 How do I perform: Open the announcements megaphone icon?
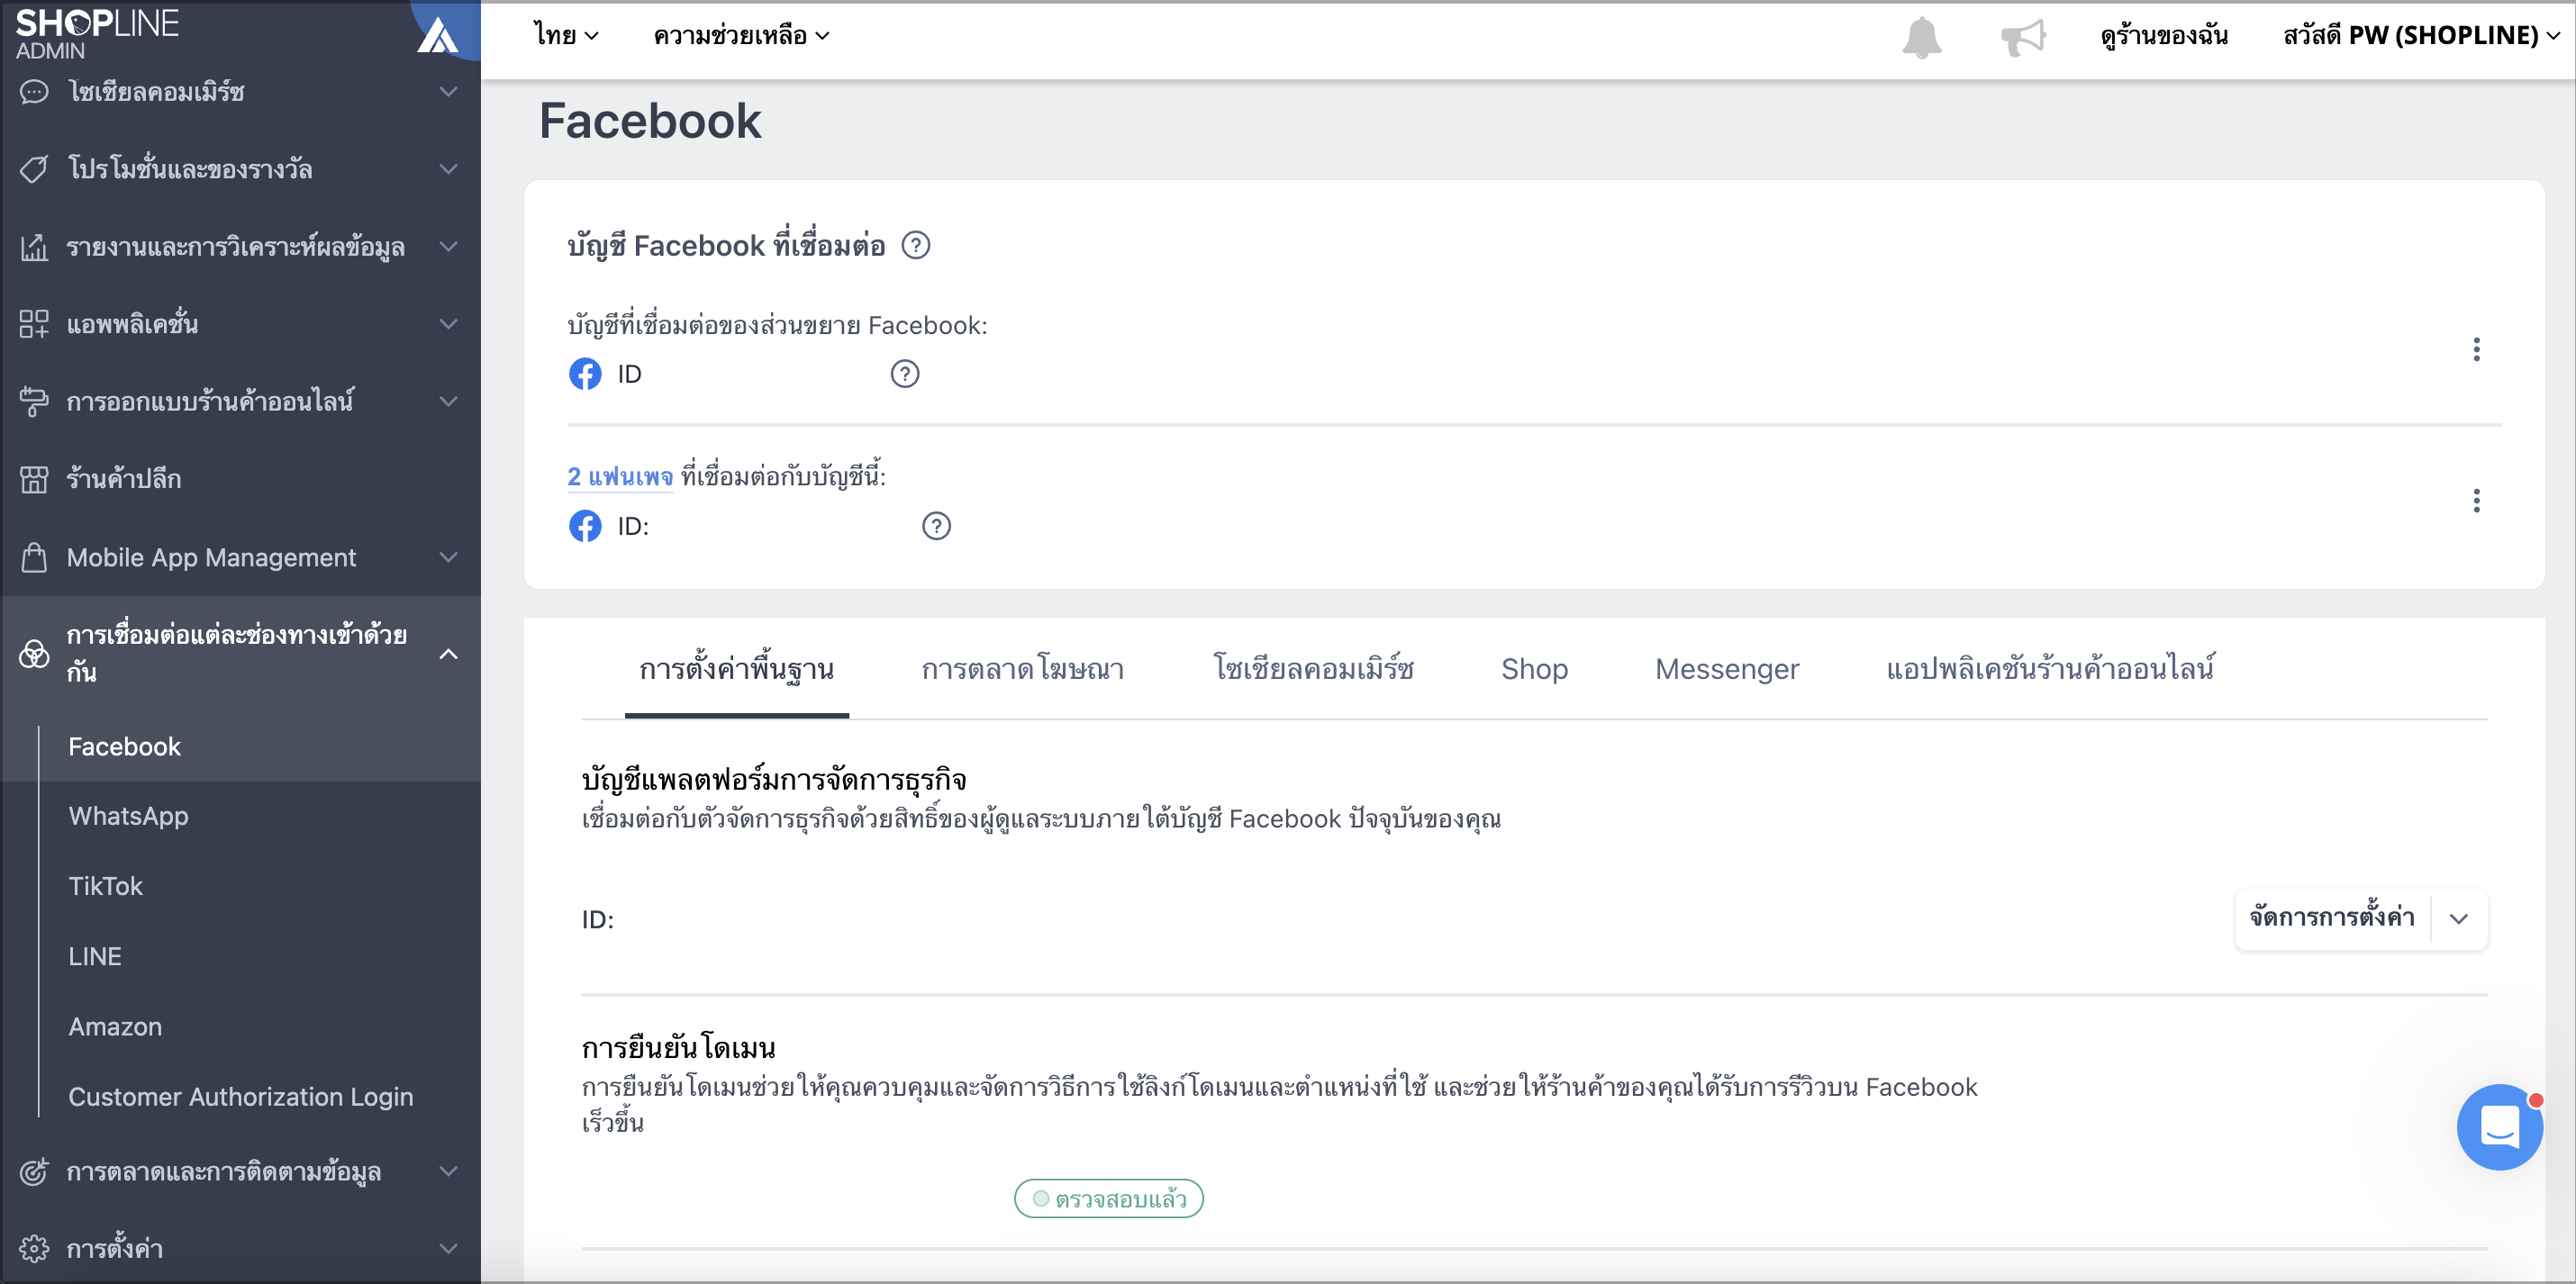point(2023,37)
